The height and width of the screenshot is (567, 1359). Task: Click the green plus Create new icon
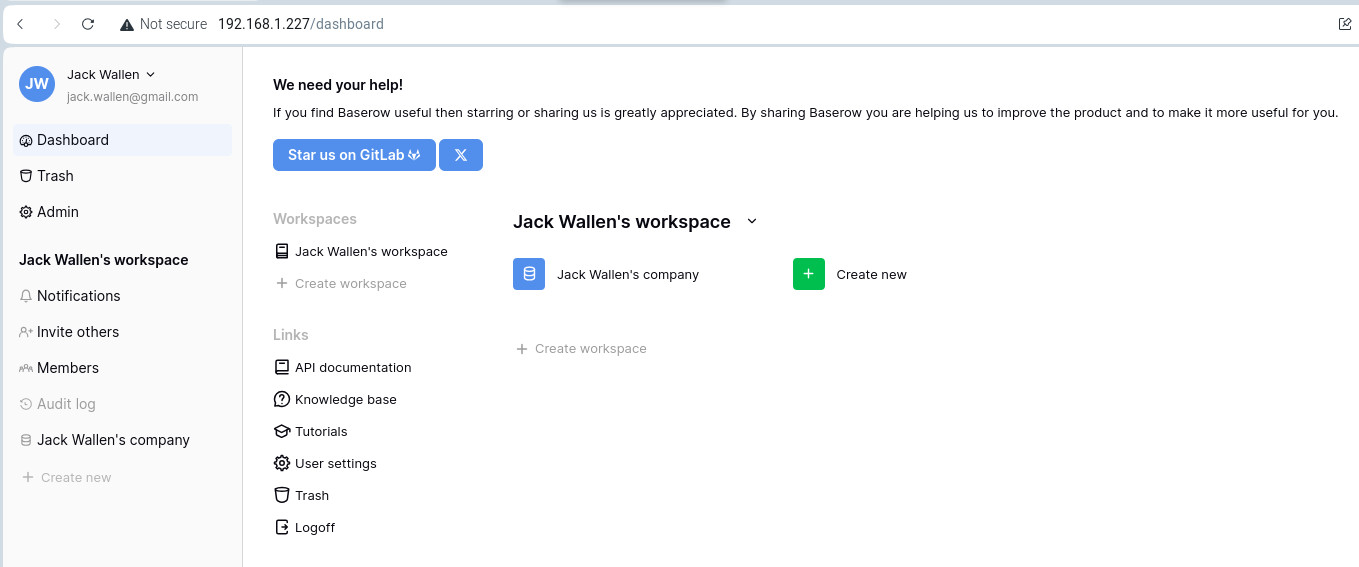[809, 274]
